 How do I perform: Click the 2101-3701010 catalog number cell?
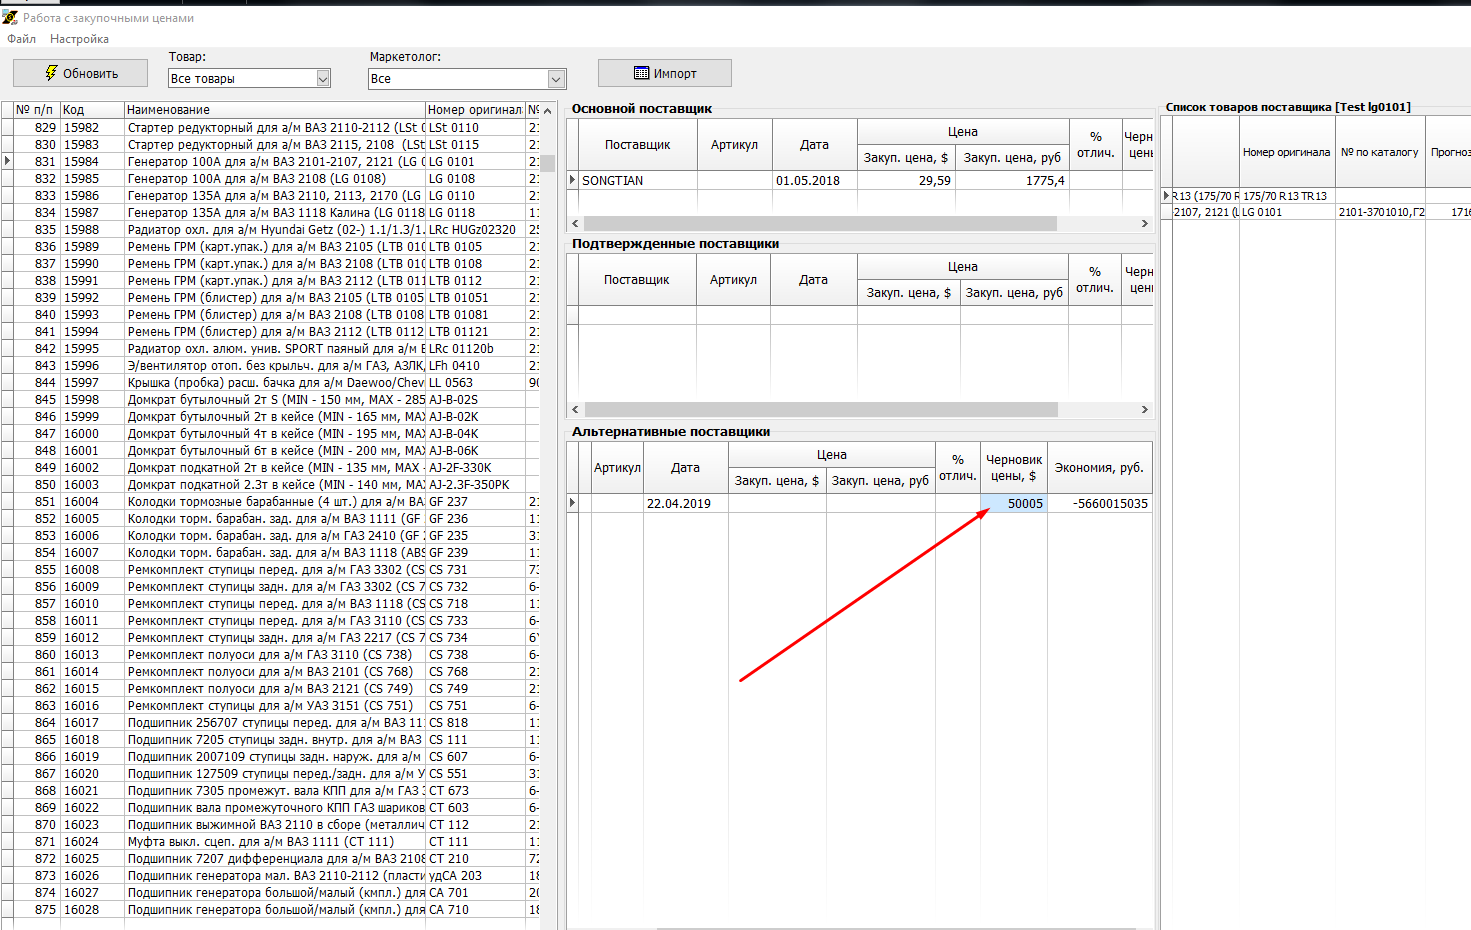tap(1380, 212)
